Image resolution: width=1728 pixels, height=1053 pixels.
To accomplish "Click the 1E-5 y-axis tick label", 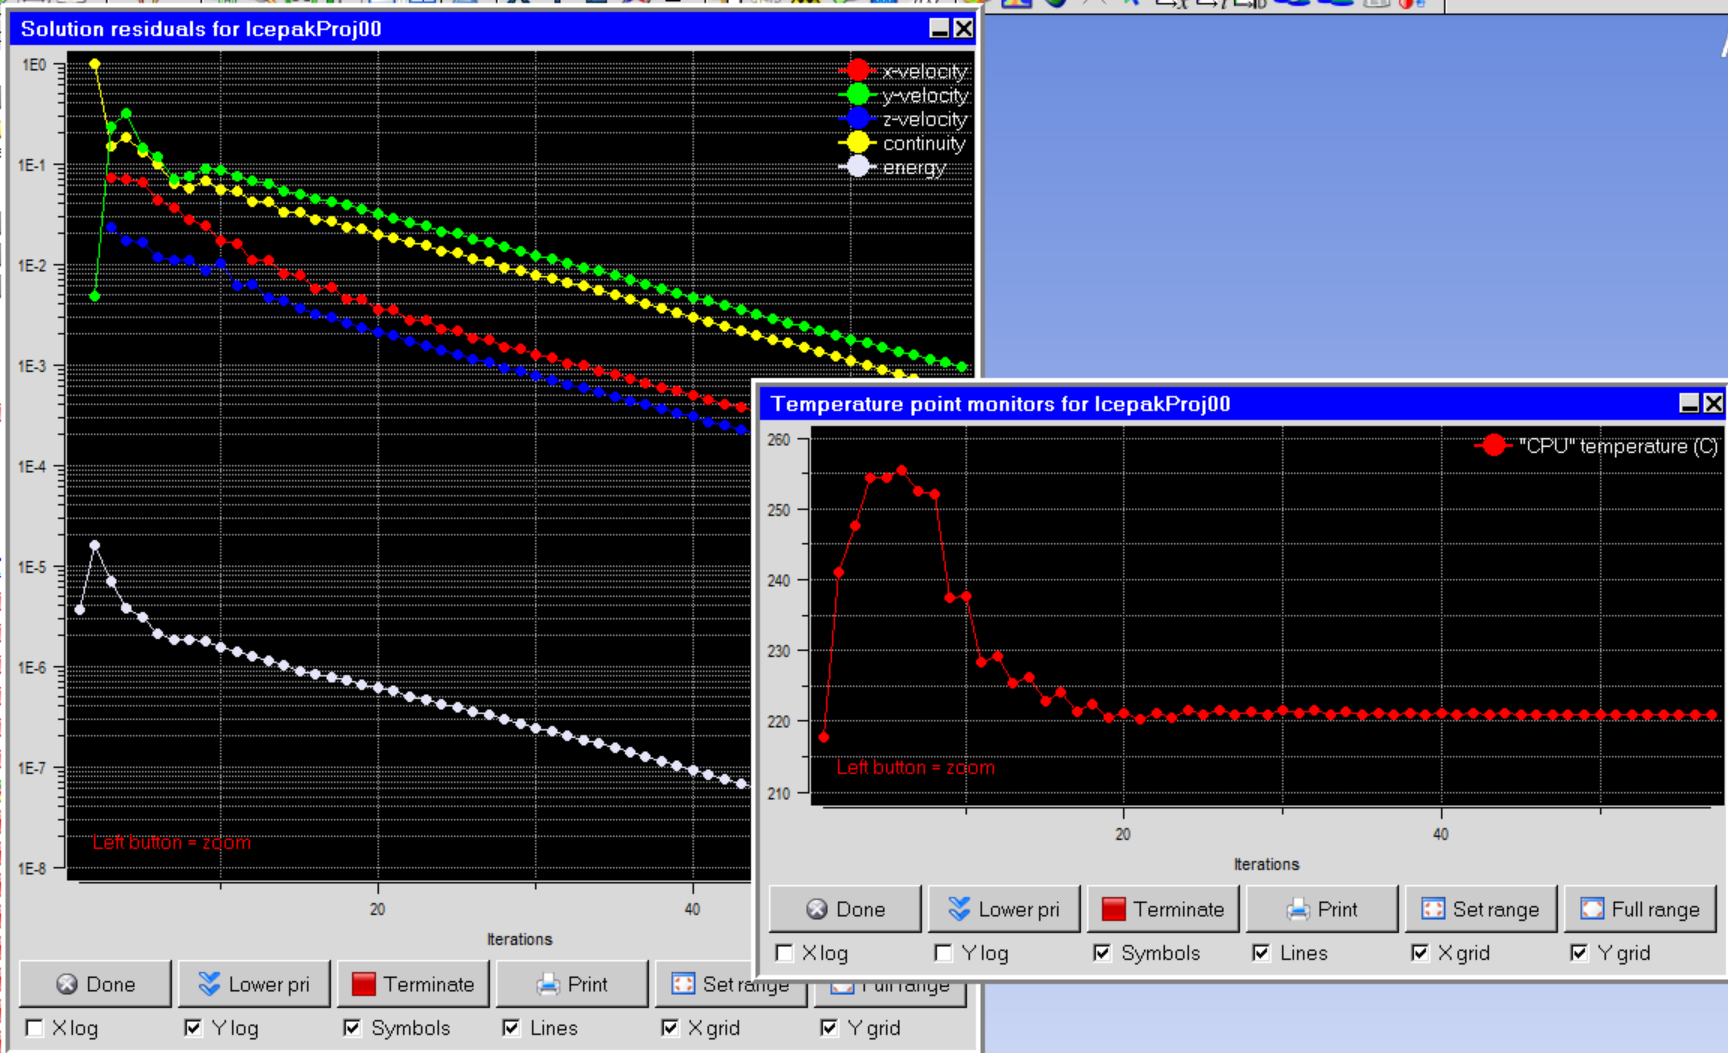I will tap(32, 567).
